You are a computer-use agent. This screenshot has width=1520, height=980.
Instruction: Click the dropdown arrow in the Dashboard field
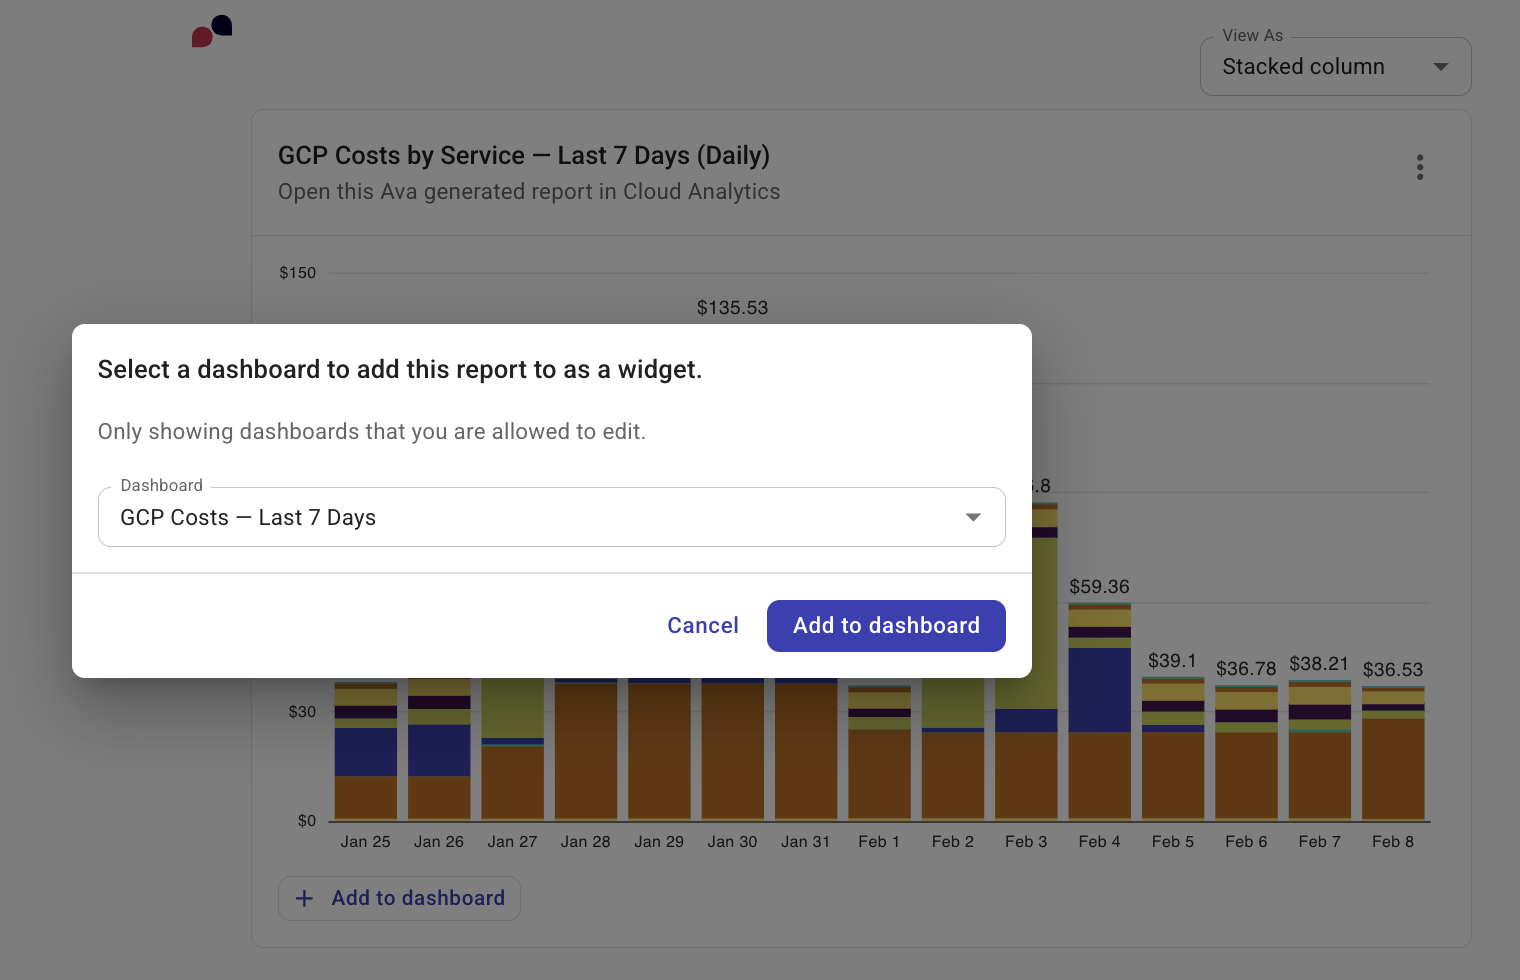[x=972, y=517]
